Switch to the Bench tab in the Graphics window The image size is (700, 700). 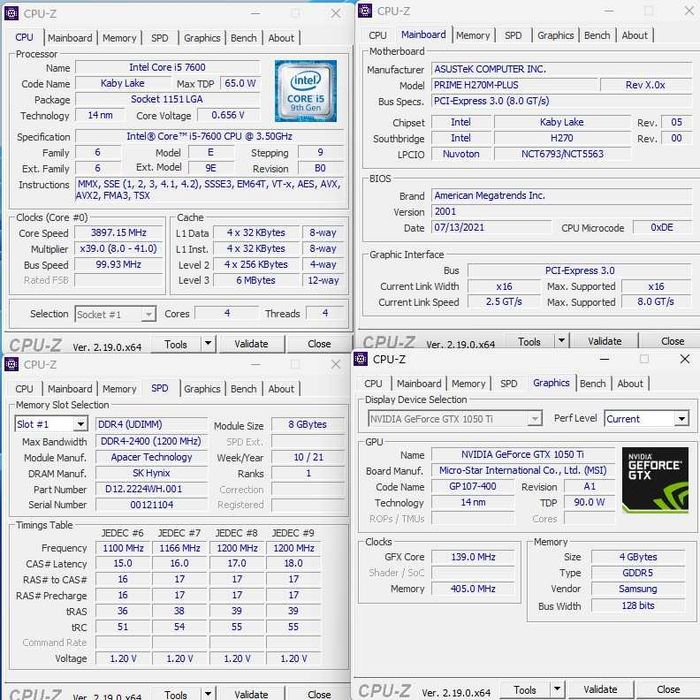point(592,383)
